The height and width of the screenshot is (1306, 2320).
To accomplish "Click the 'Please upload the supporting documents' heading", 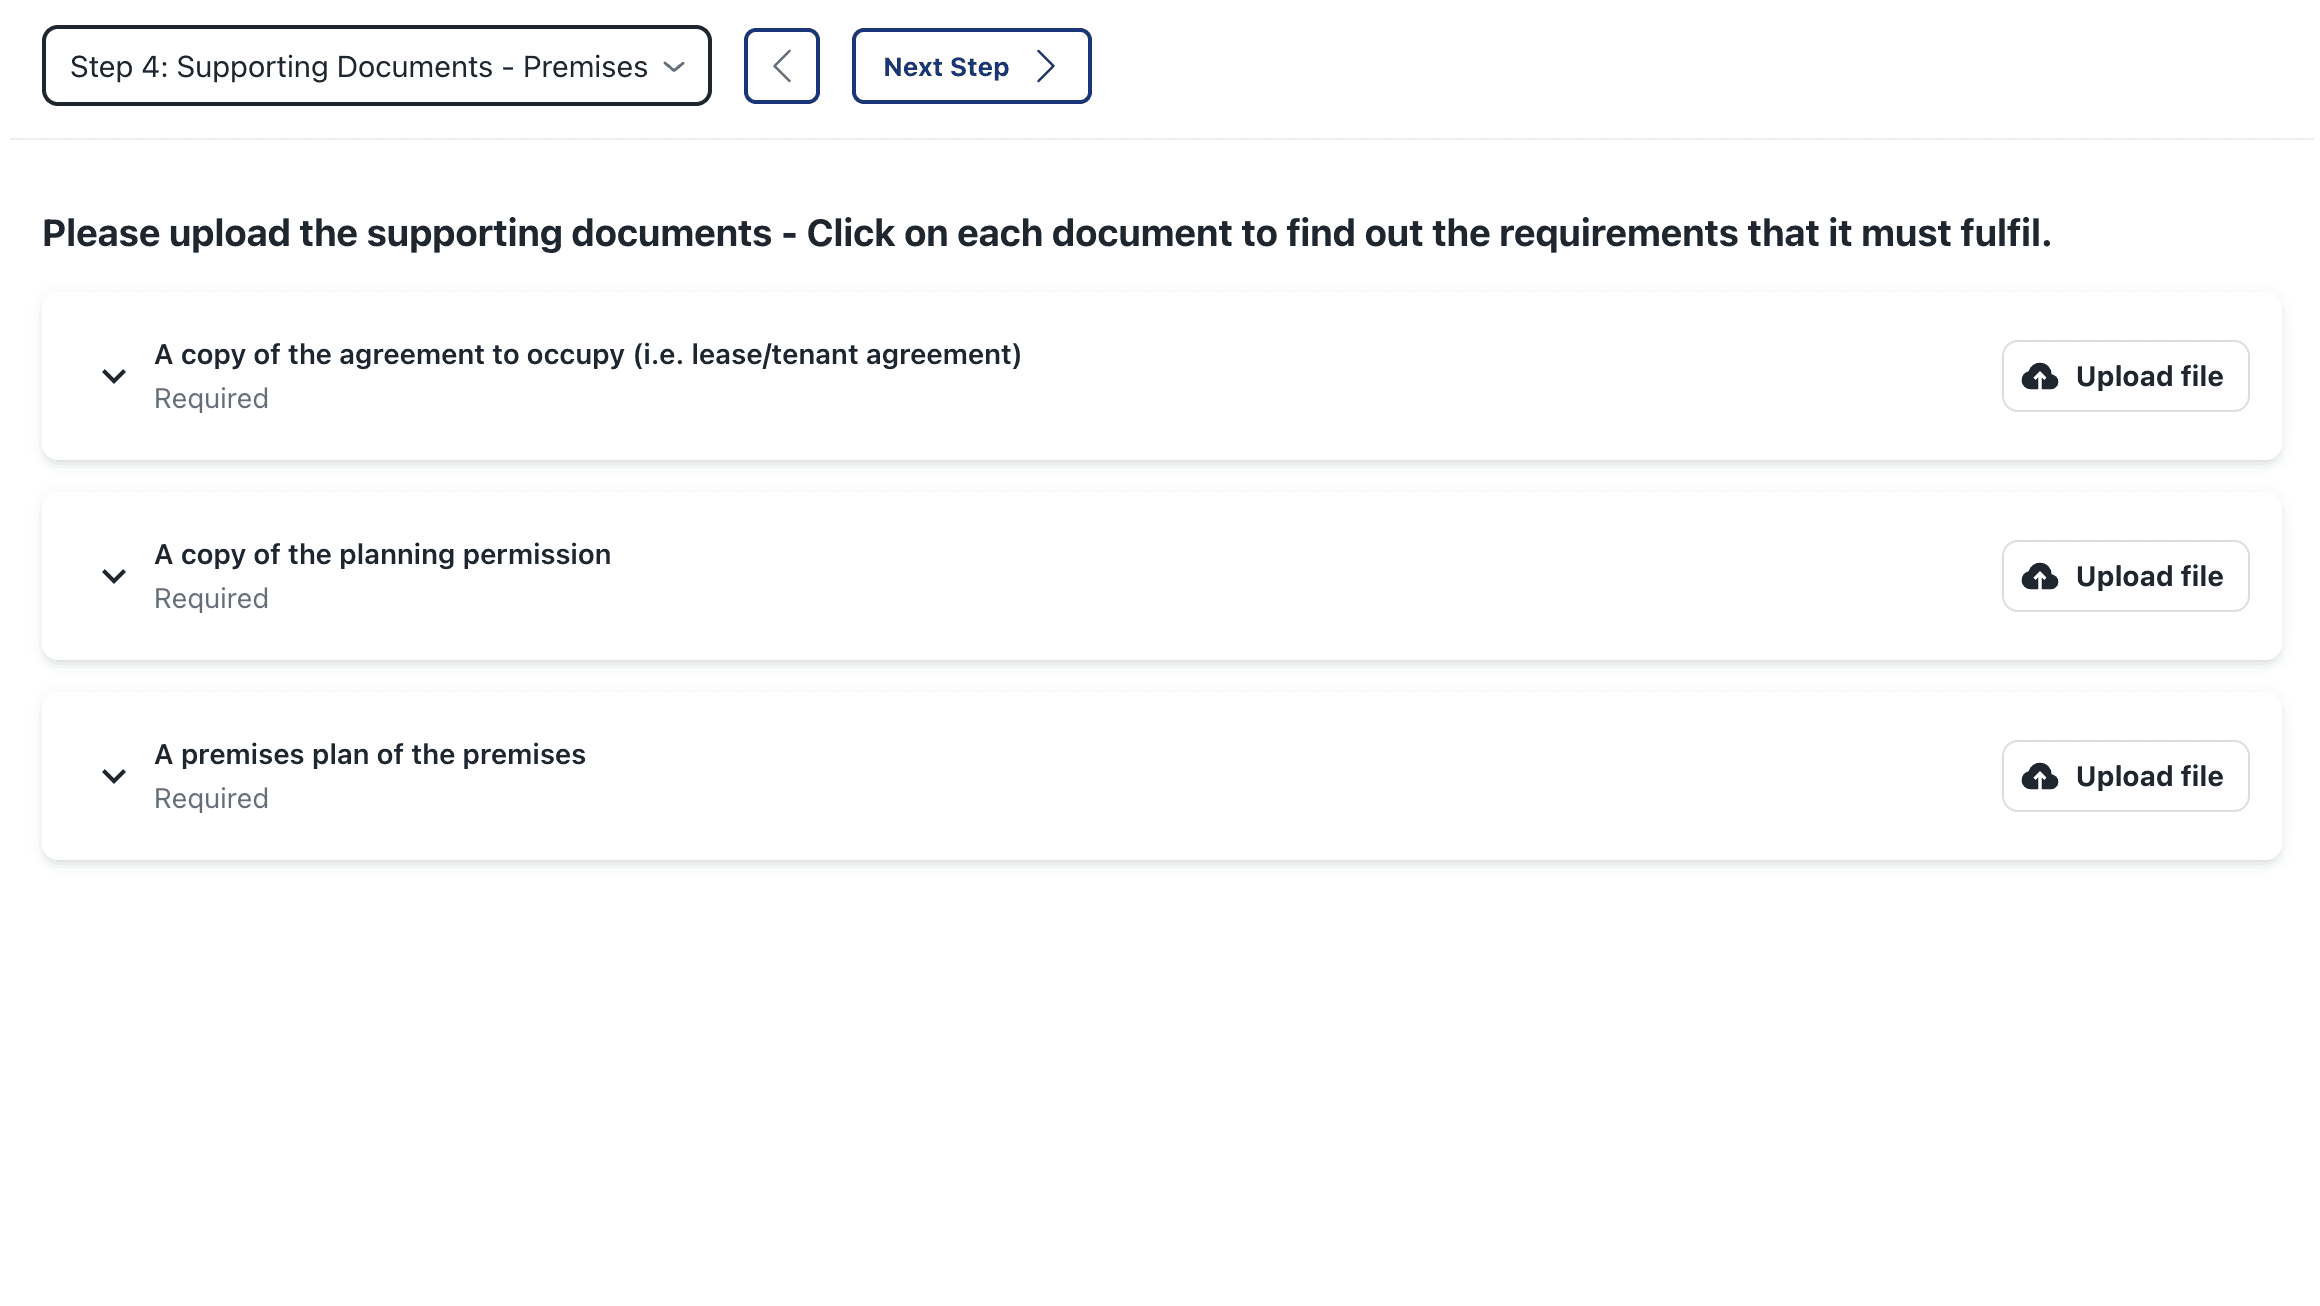I will pyautogui.click(x=1046, y=233).
